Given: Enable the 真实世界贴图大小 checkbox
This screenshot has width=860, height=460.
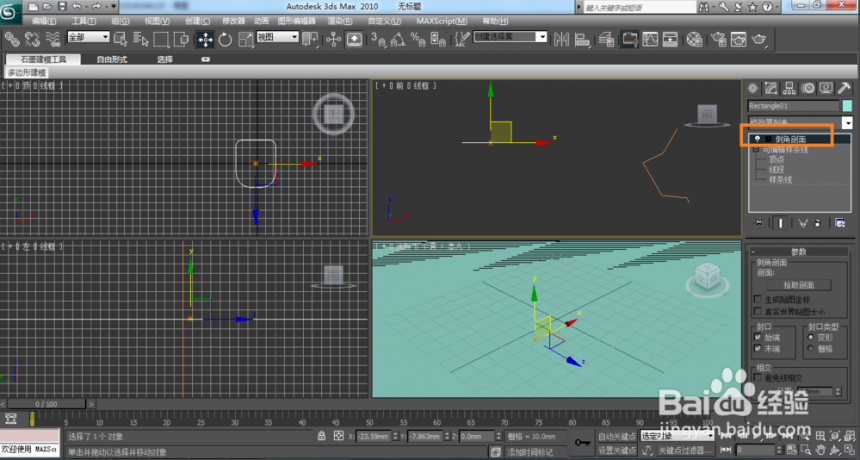Looking at the screenshot, I should (758, 311).
